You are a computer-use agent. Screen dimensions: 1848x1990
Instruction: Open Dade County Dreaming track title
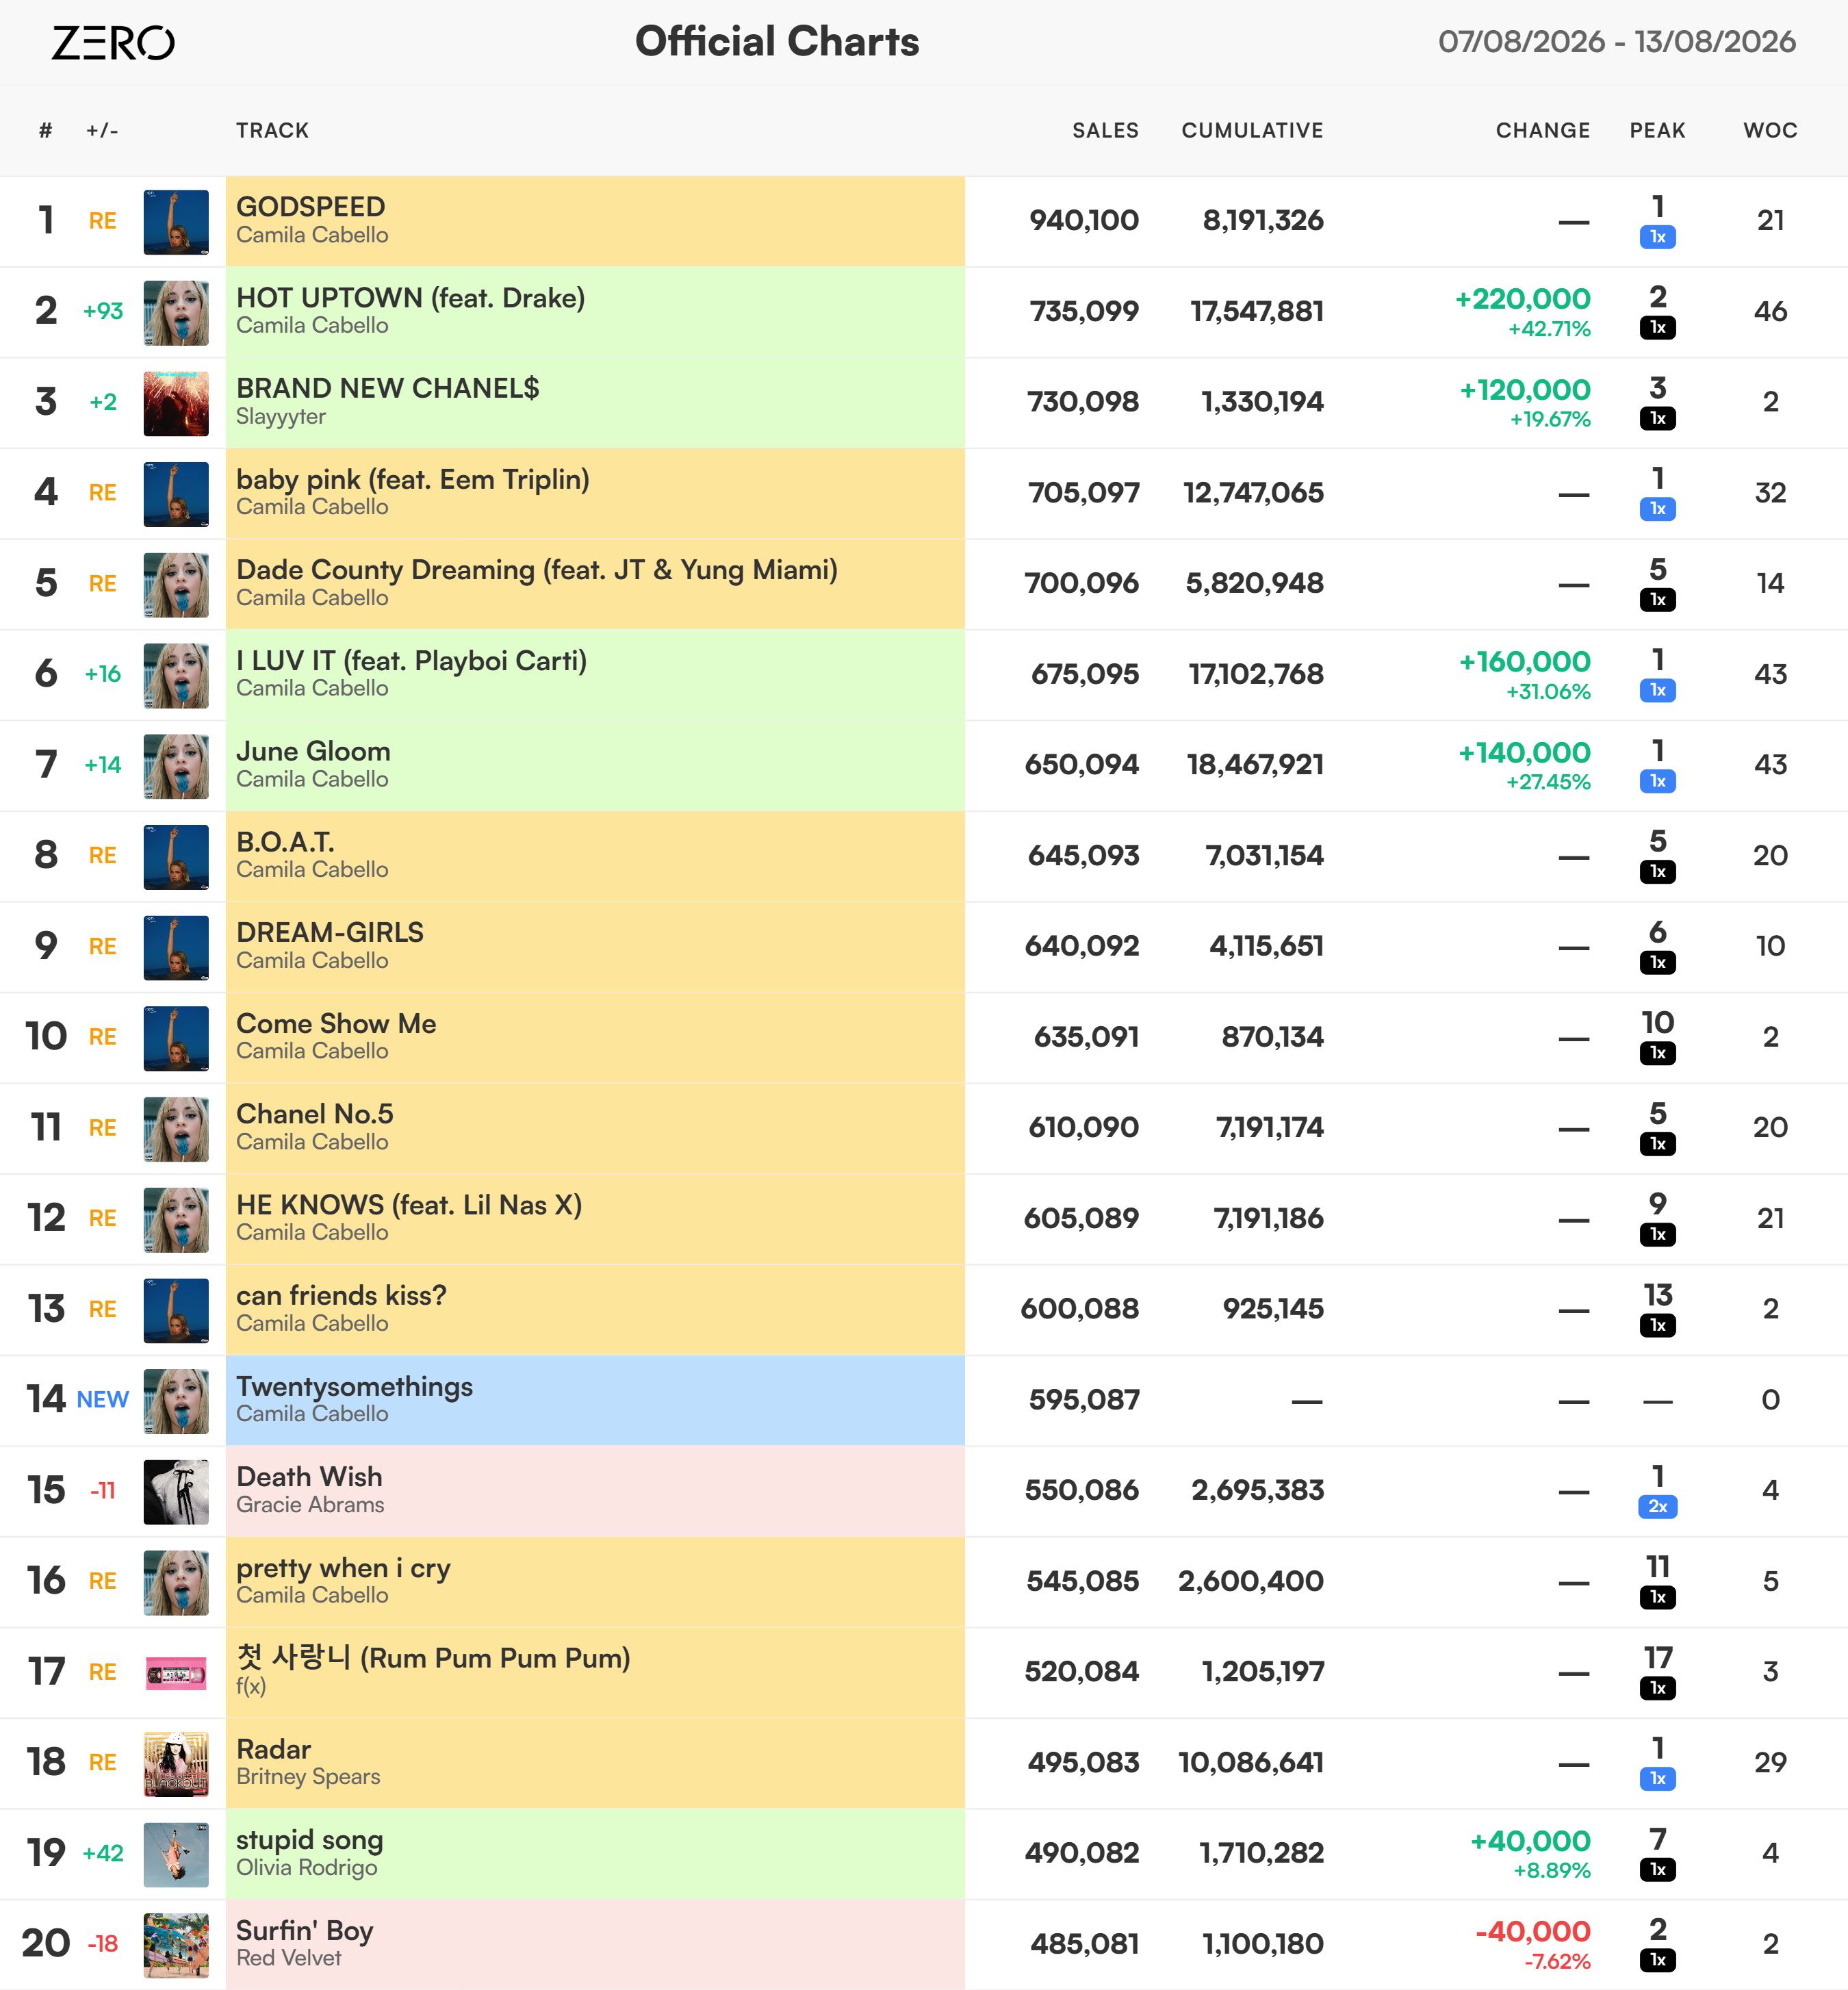click(537, 570)
